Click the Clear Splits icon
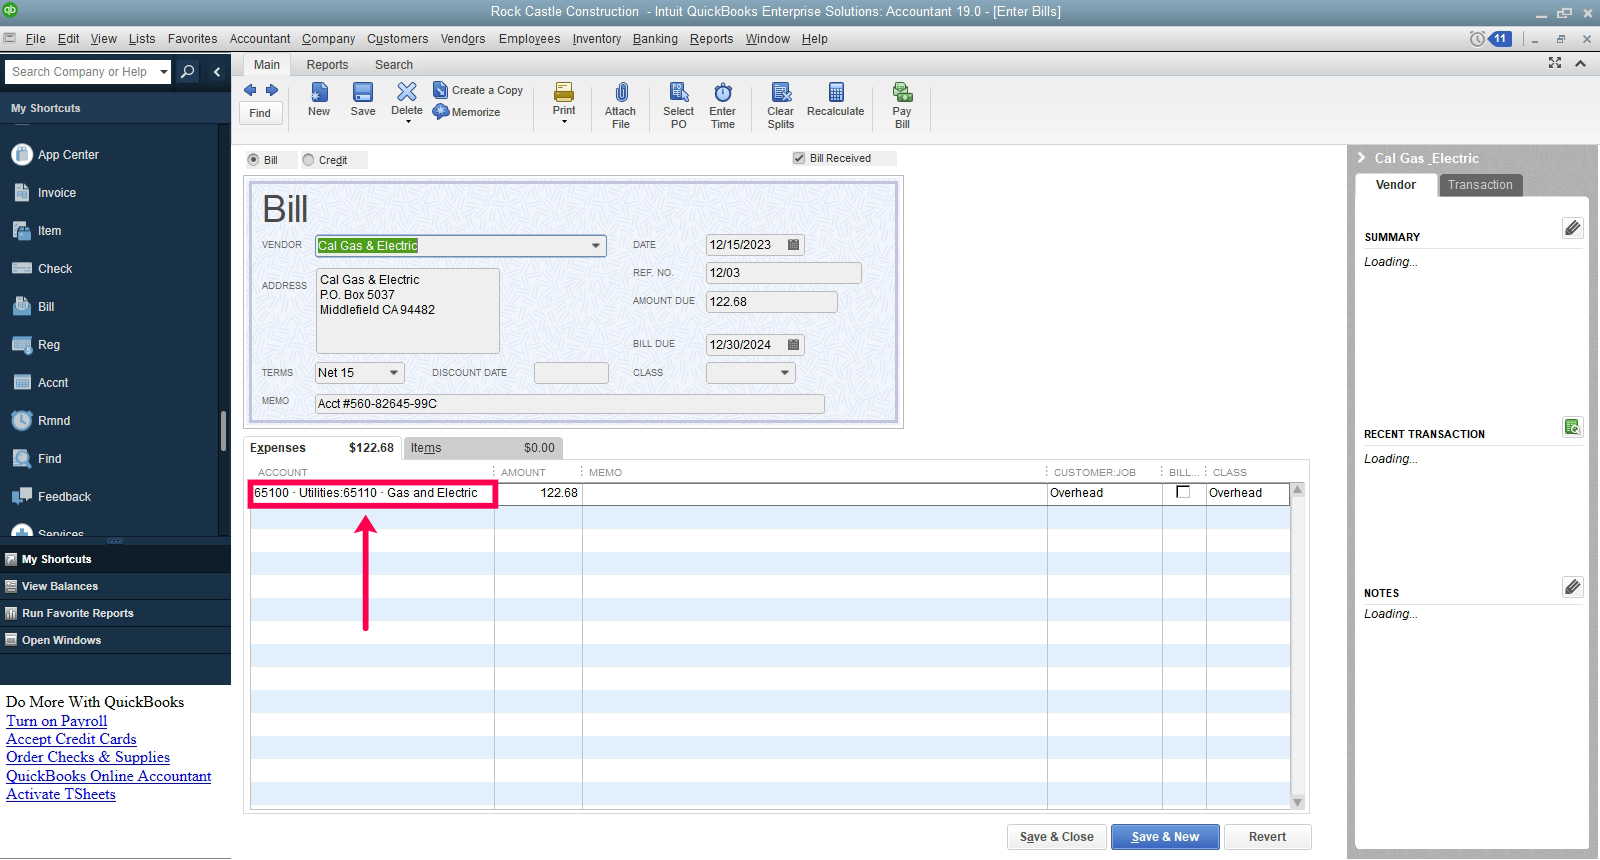The width and height of the screenshot is (1600, 860). coord(781,92)
